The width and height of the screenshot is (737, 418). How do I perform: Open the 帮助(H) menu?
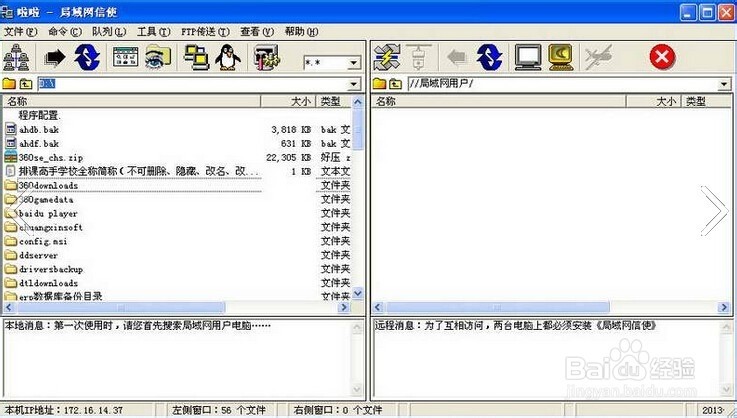tap(301, 32)
